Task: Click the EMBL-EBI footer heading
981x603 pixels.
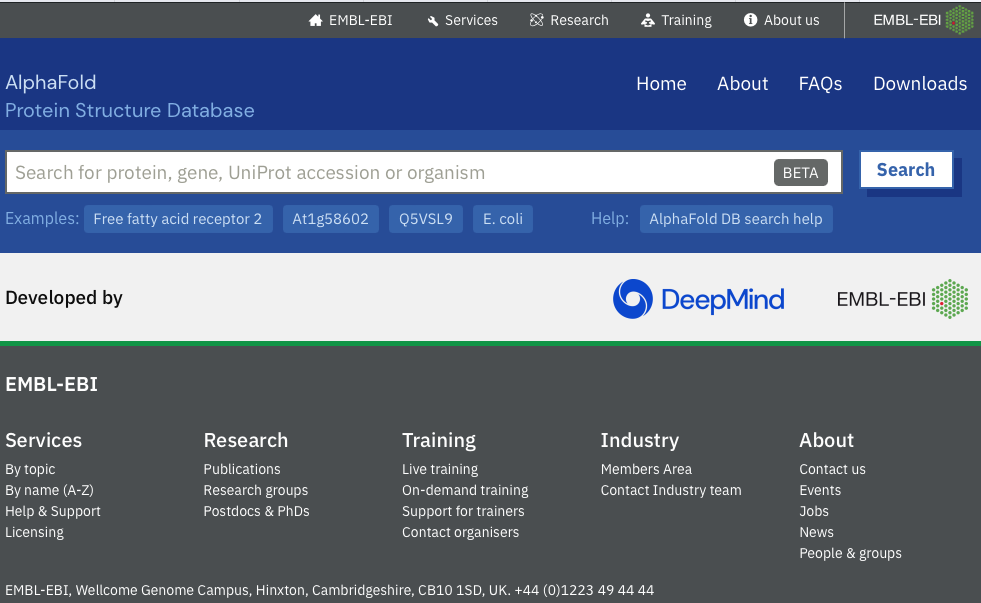Action: (x=51, y=384)
